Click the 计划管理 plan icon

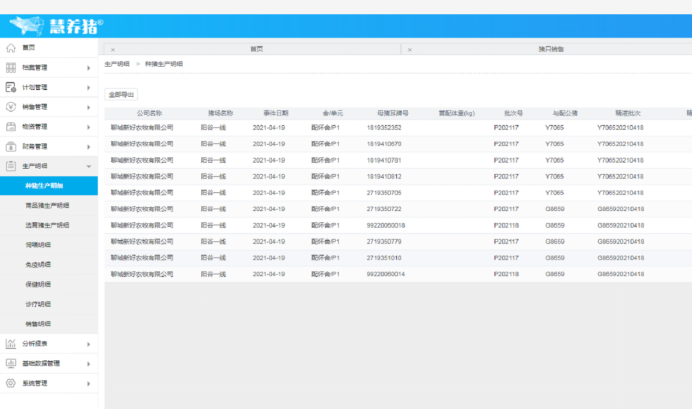11,87
